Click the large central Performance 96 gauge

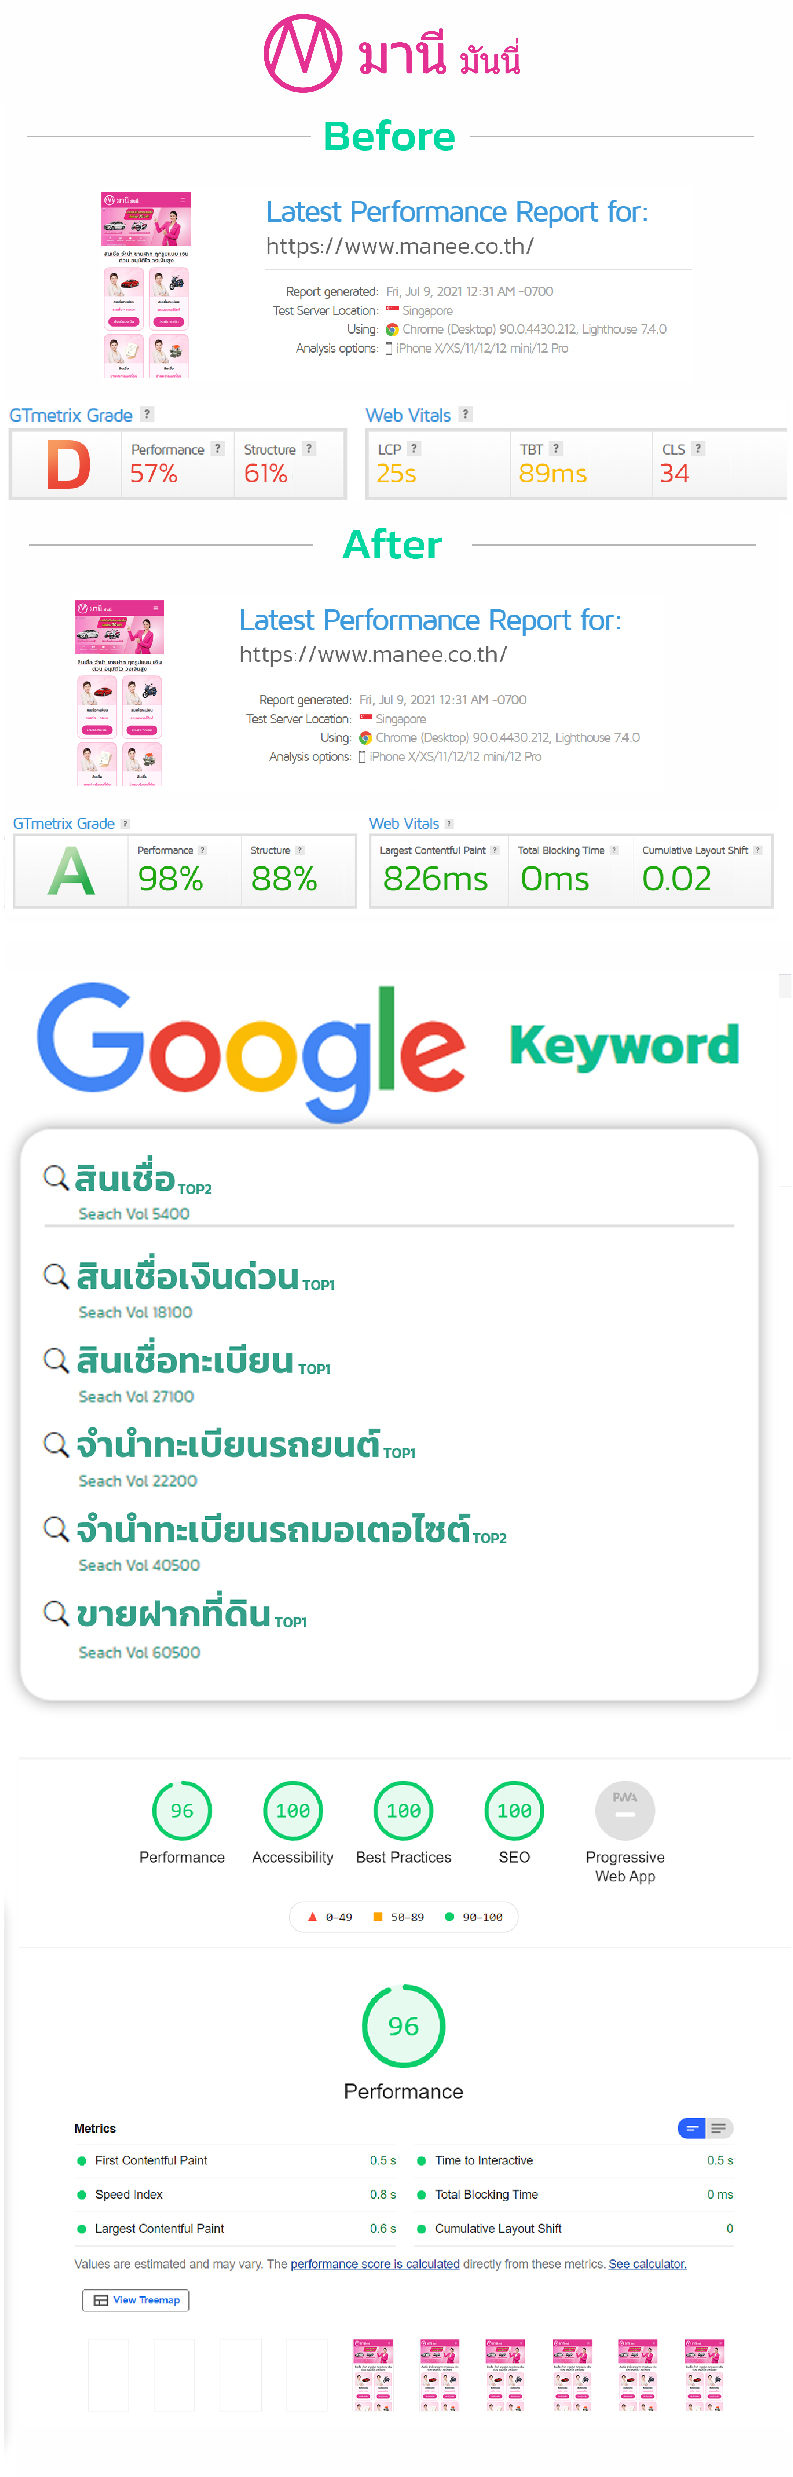403,2026
